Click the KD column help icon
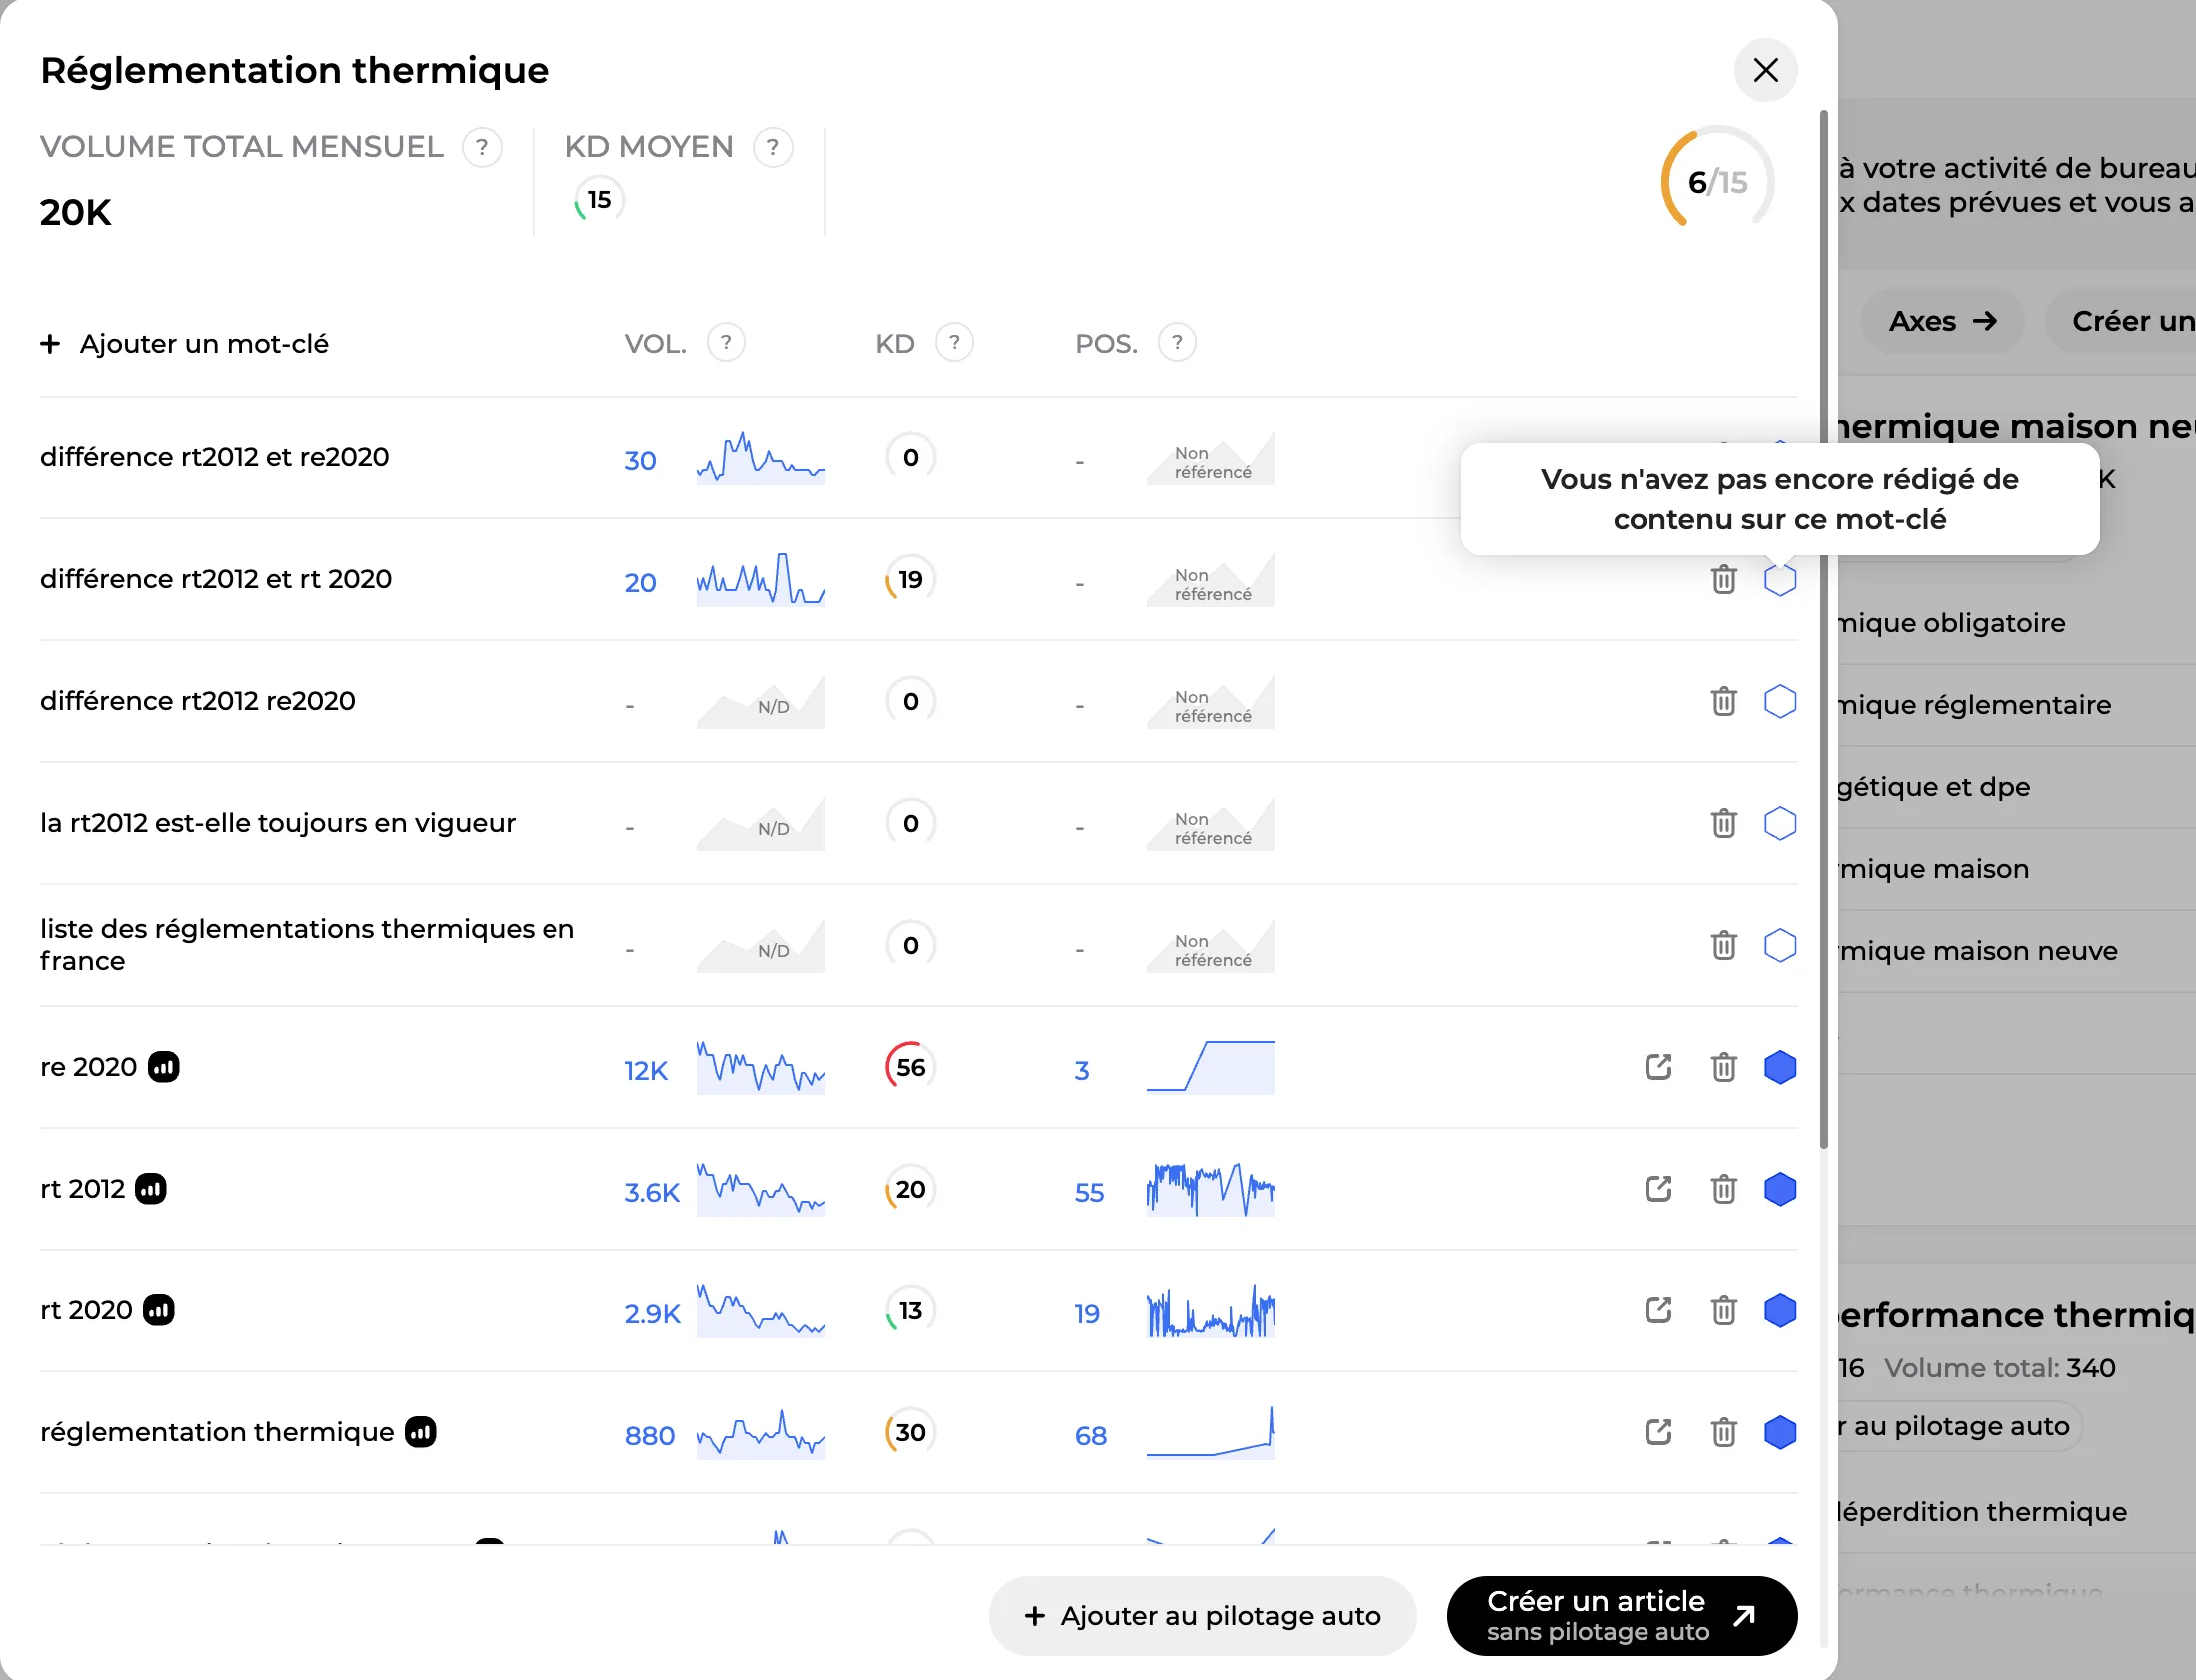Image resolution: width=2196 pixels, height=1680 pixels. pos(954,342)
